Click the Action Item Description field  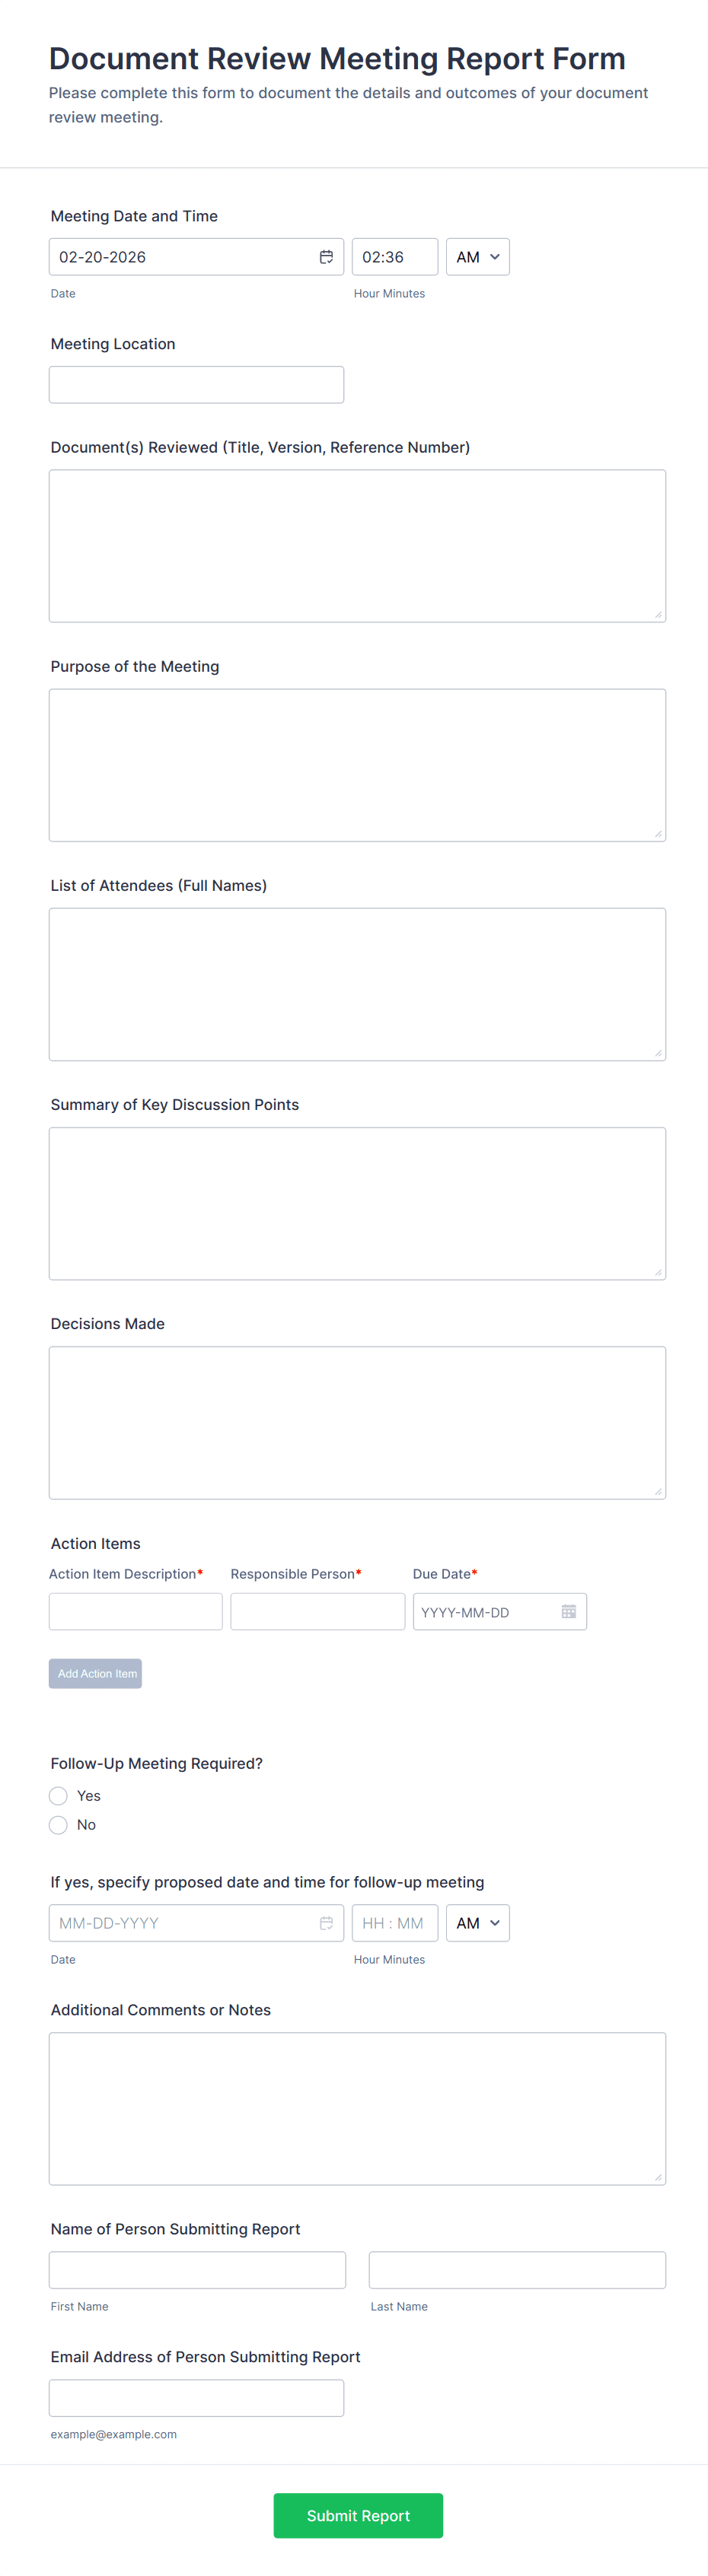(136, 1612)
